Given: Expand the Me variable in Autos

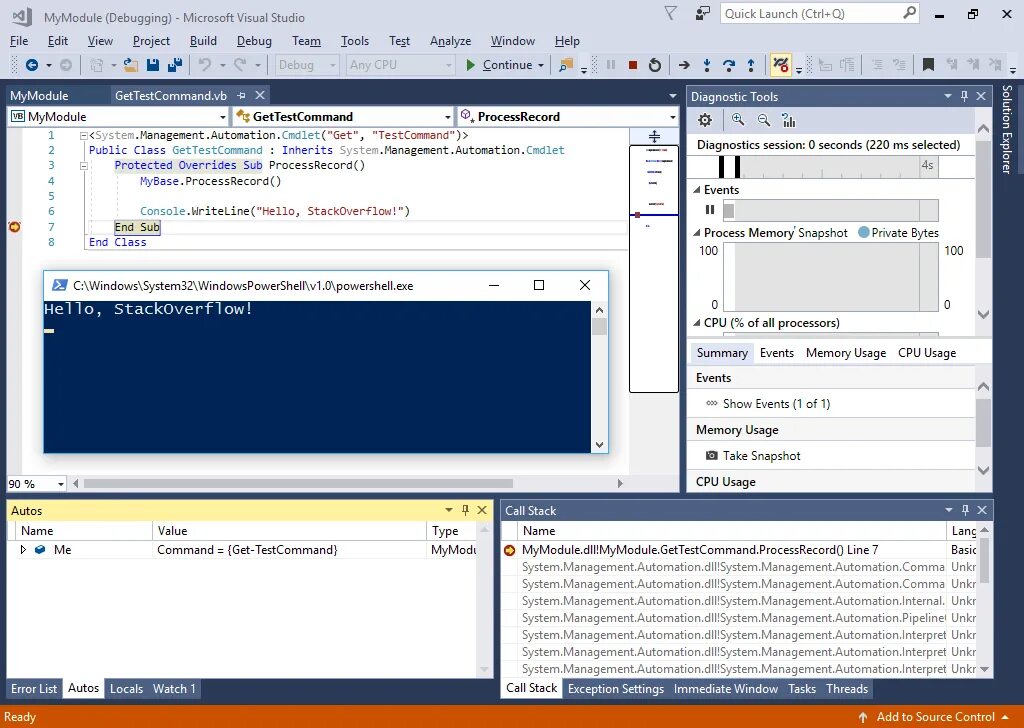Looking at the screenshot, I should [24, 550].
